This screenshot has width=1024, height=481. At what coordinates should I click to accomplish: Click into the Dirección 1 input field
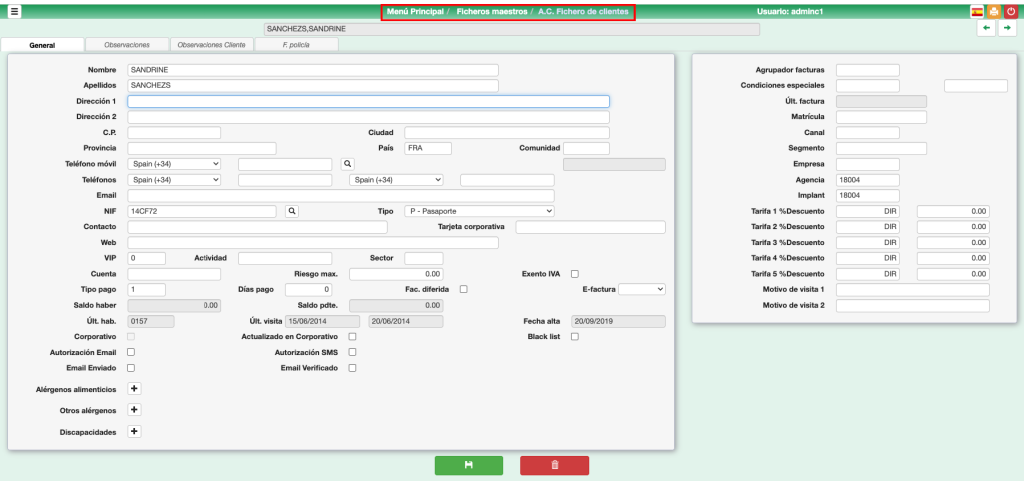368,101
